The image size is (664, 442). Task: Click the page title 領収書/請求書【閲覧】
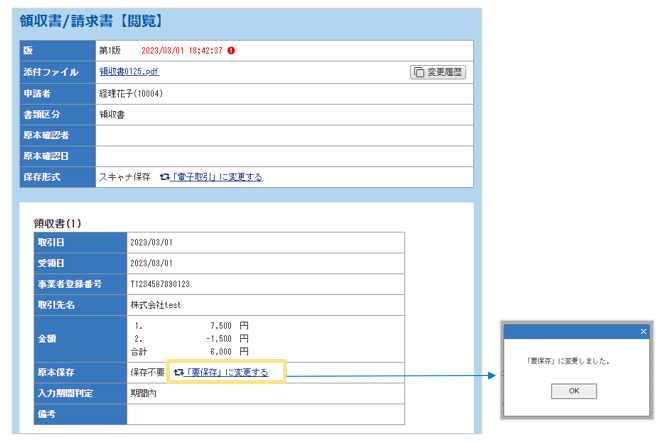(92, 20)
